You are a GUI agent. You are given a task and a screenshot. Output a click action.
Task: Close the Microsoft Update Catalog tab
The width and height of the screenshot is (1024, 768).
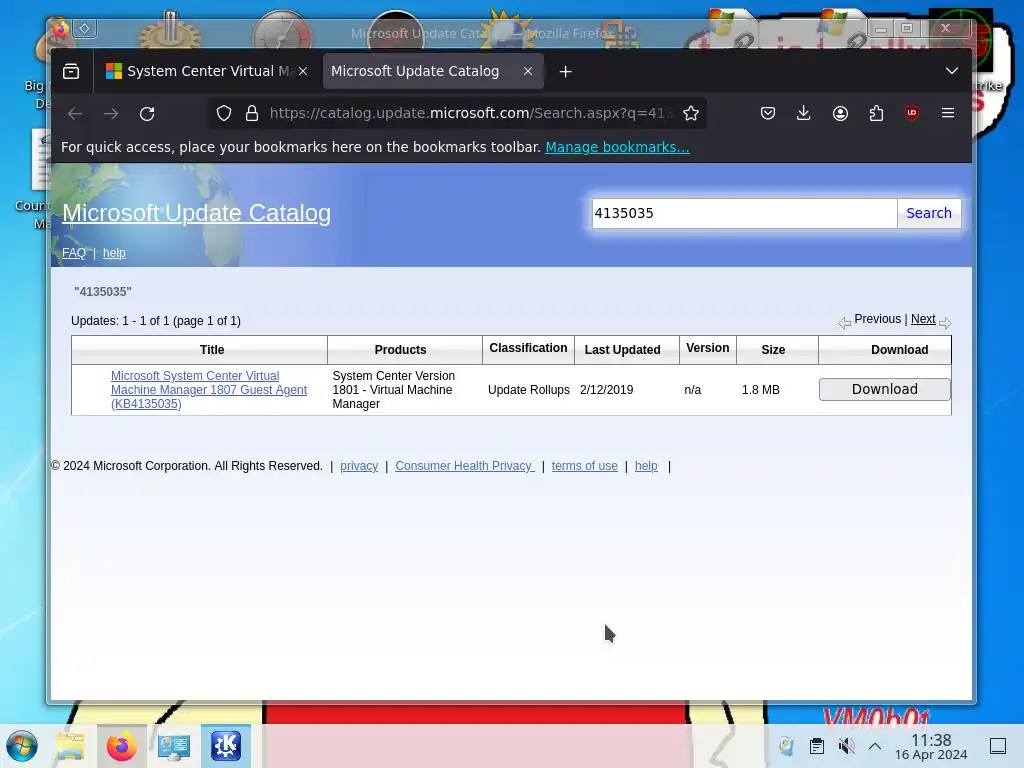528,71
